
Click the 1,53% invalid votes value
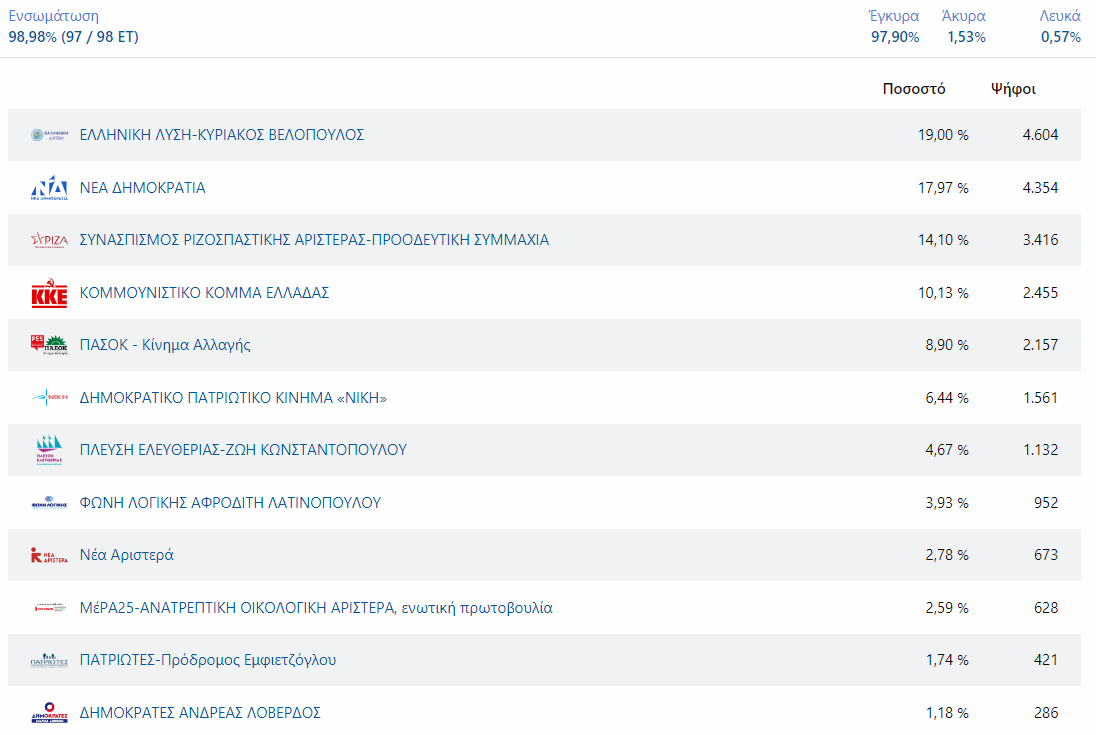[966, 37]
